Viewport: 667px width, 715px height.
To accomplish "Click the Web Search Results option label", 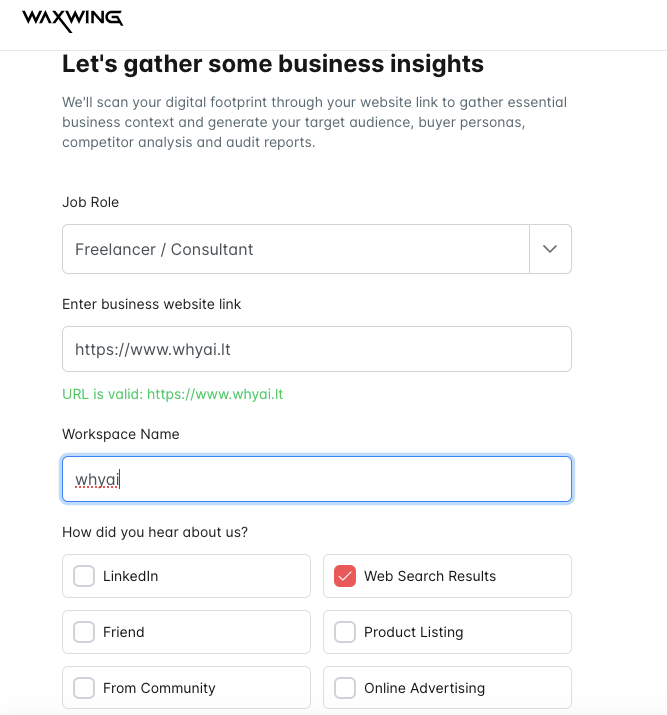I will tap(430, 576).
